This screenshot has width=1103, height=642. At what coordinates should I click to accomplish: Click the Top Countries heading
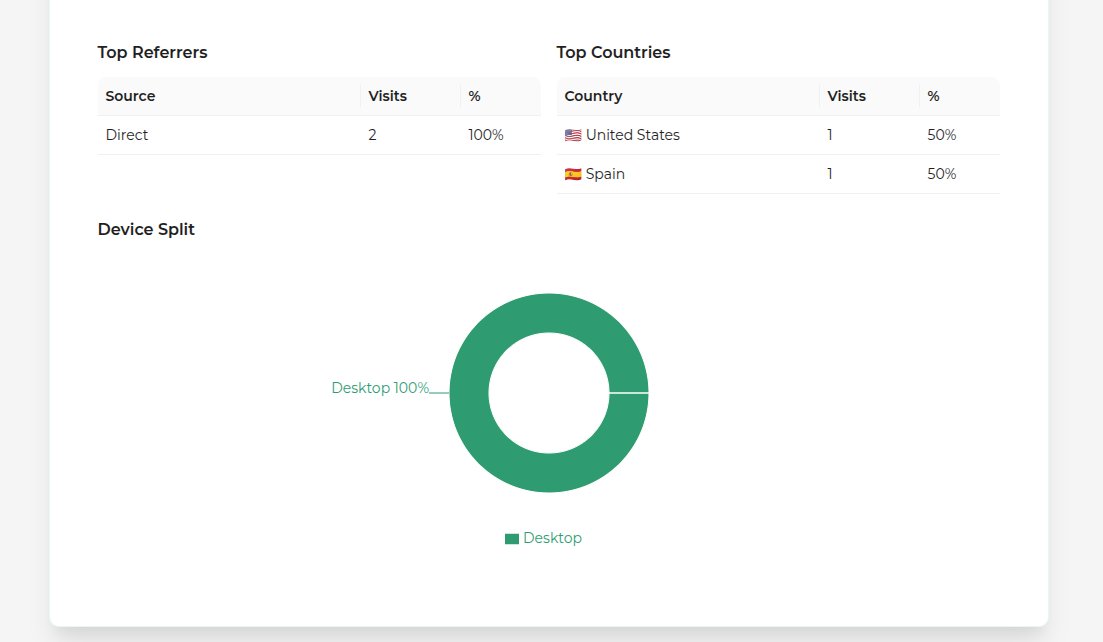tap(613, 53)
